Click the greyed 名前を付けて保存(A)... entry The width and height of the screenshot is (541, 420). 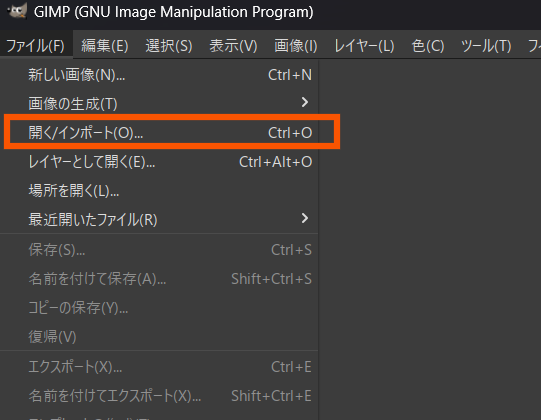pos(159,279)
